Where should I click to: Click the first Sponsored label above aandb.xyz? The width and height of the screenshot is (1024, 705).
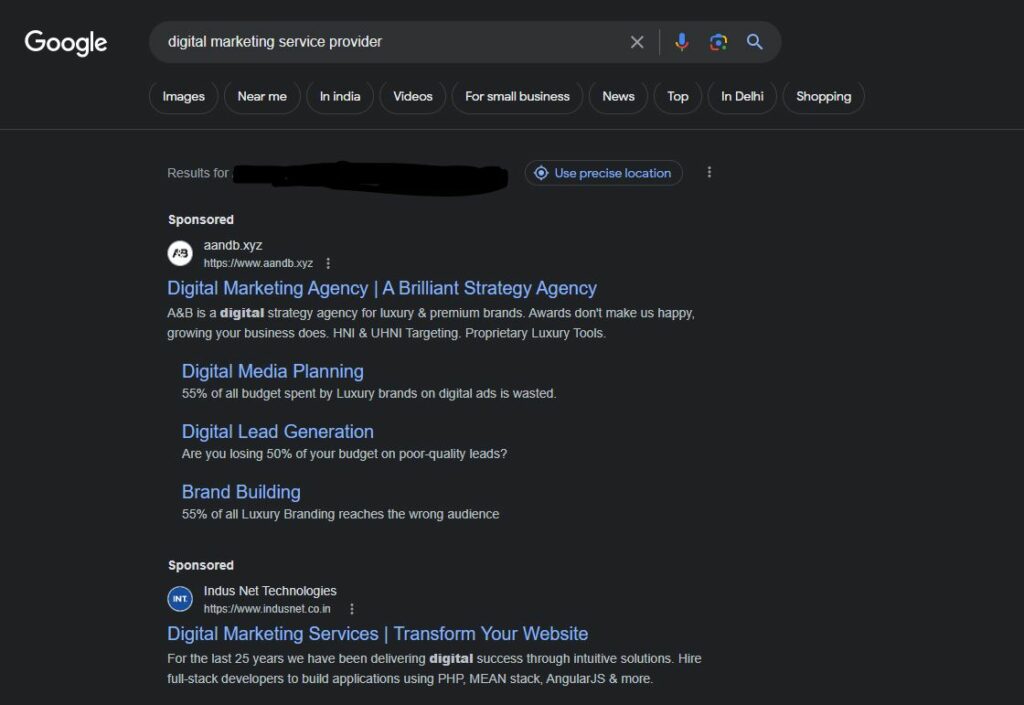(200, 220)
